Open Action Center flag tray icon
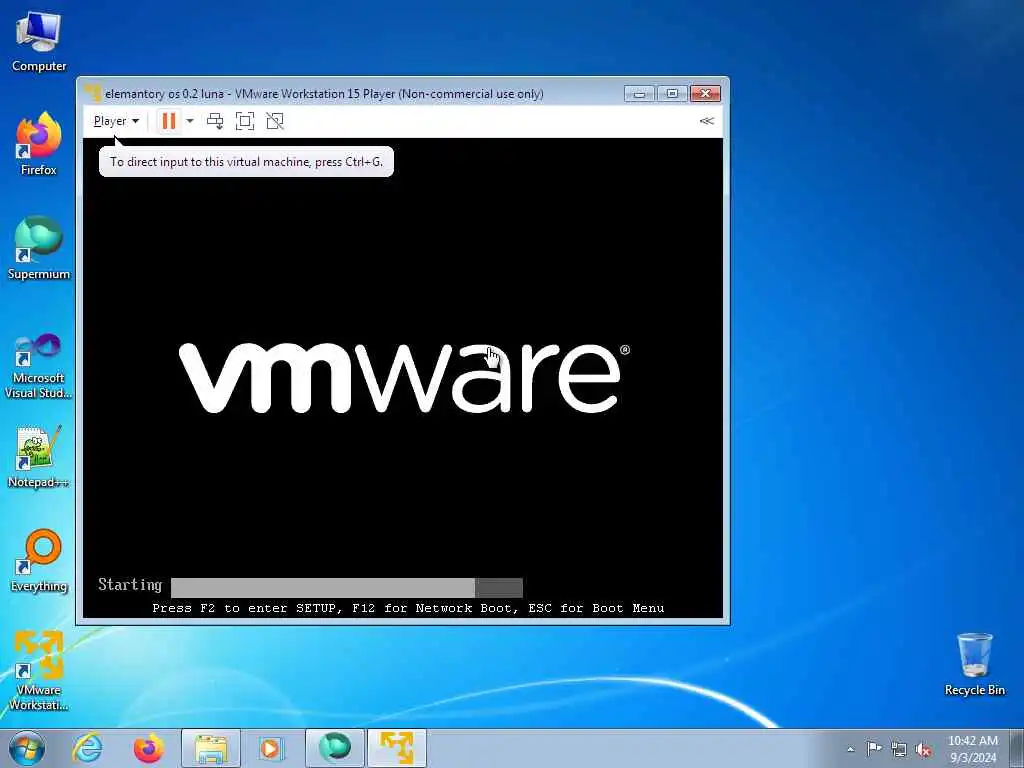 [874, 748]
